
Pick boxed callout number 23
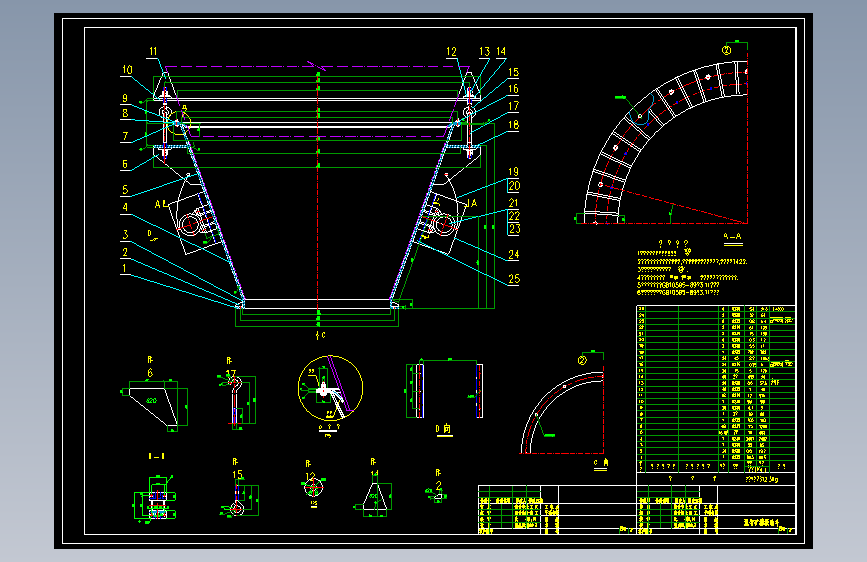pyautogui.click(x=514, y=228)
